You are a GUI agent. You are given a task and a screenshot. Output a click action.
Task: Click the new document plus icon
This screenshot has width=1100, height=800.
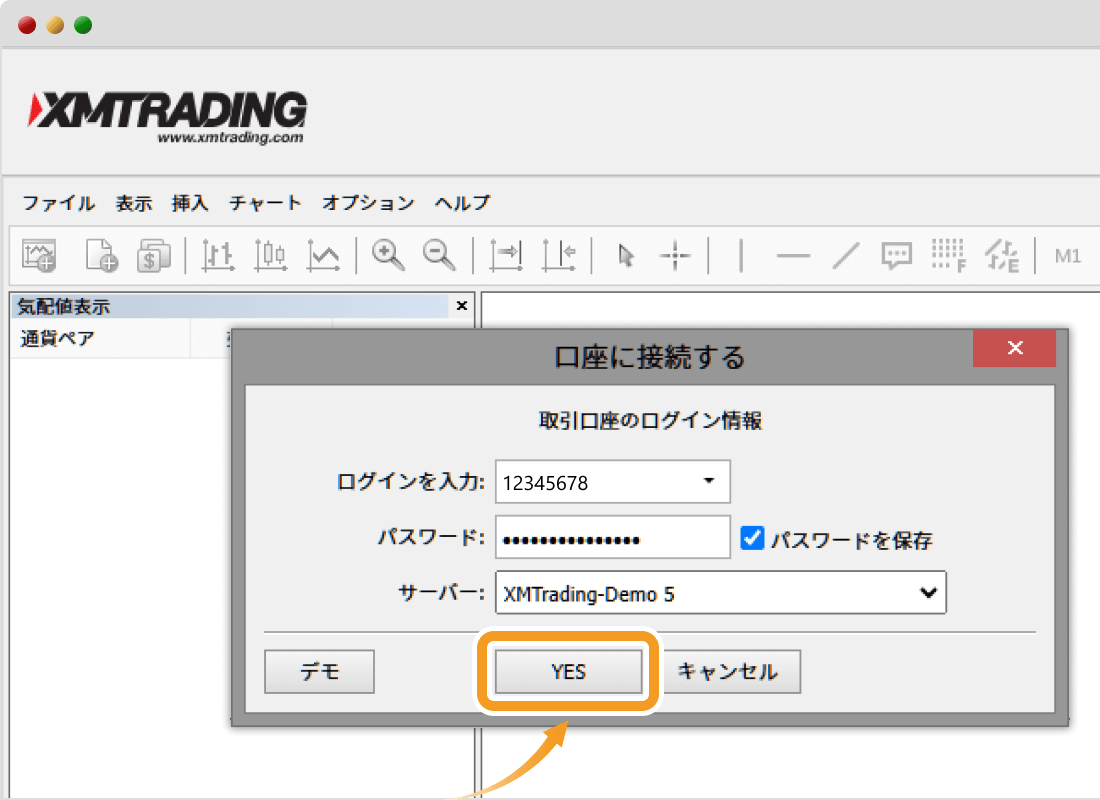pyautogui.click(x=101, y=255)
